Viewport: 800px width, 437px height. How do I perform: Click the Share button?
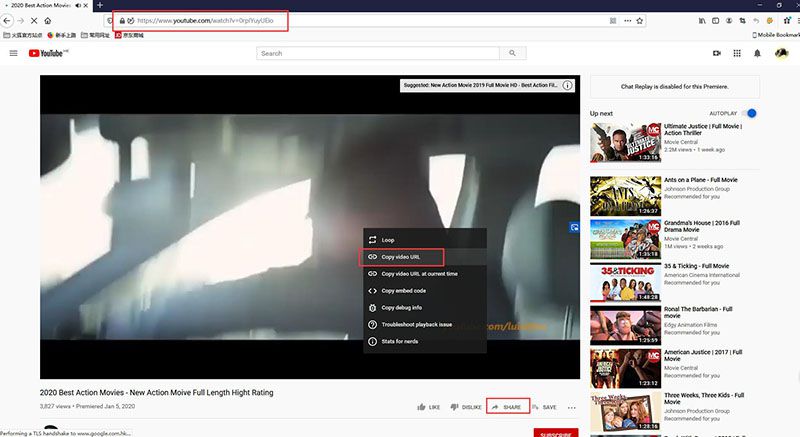click(507, 407)
